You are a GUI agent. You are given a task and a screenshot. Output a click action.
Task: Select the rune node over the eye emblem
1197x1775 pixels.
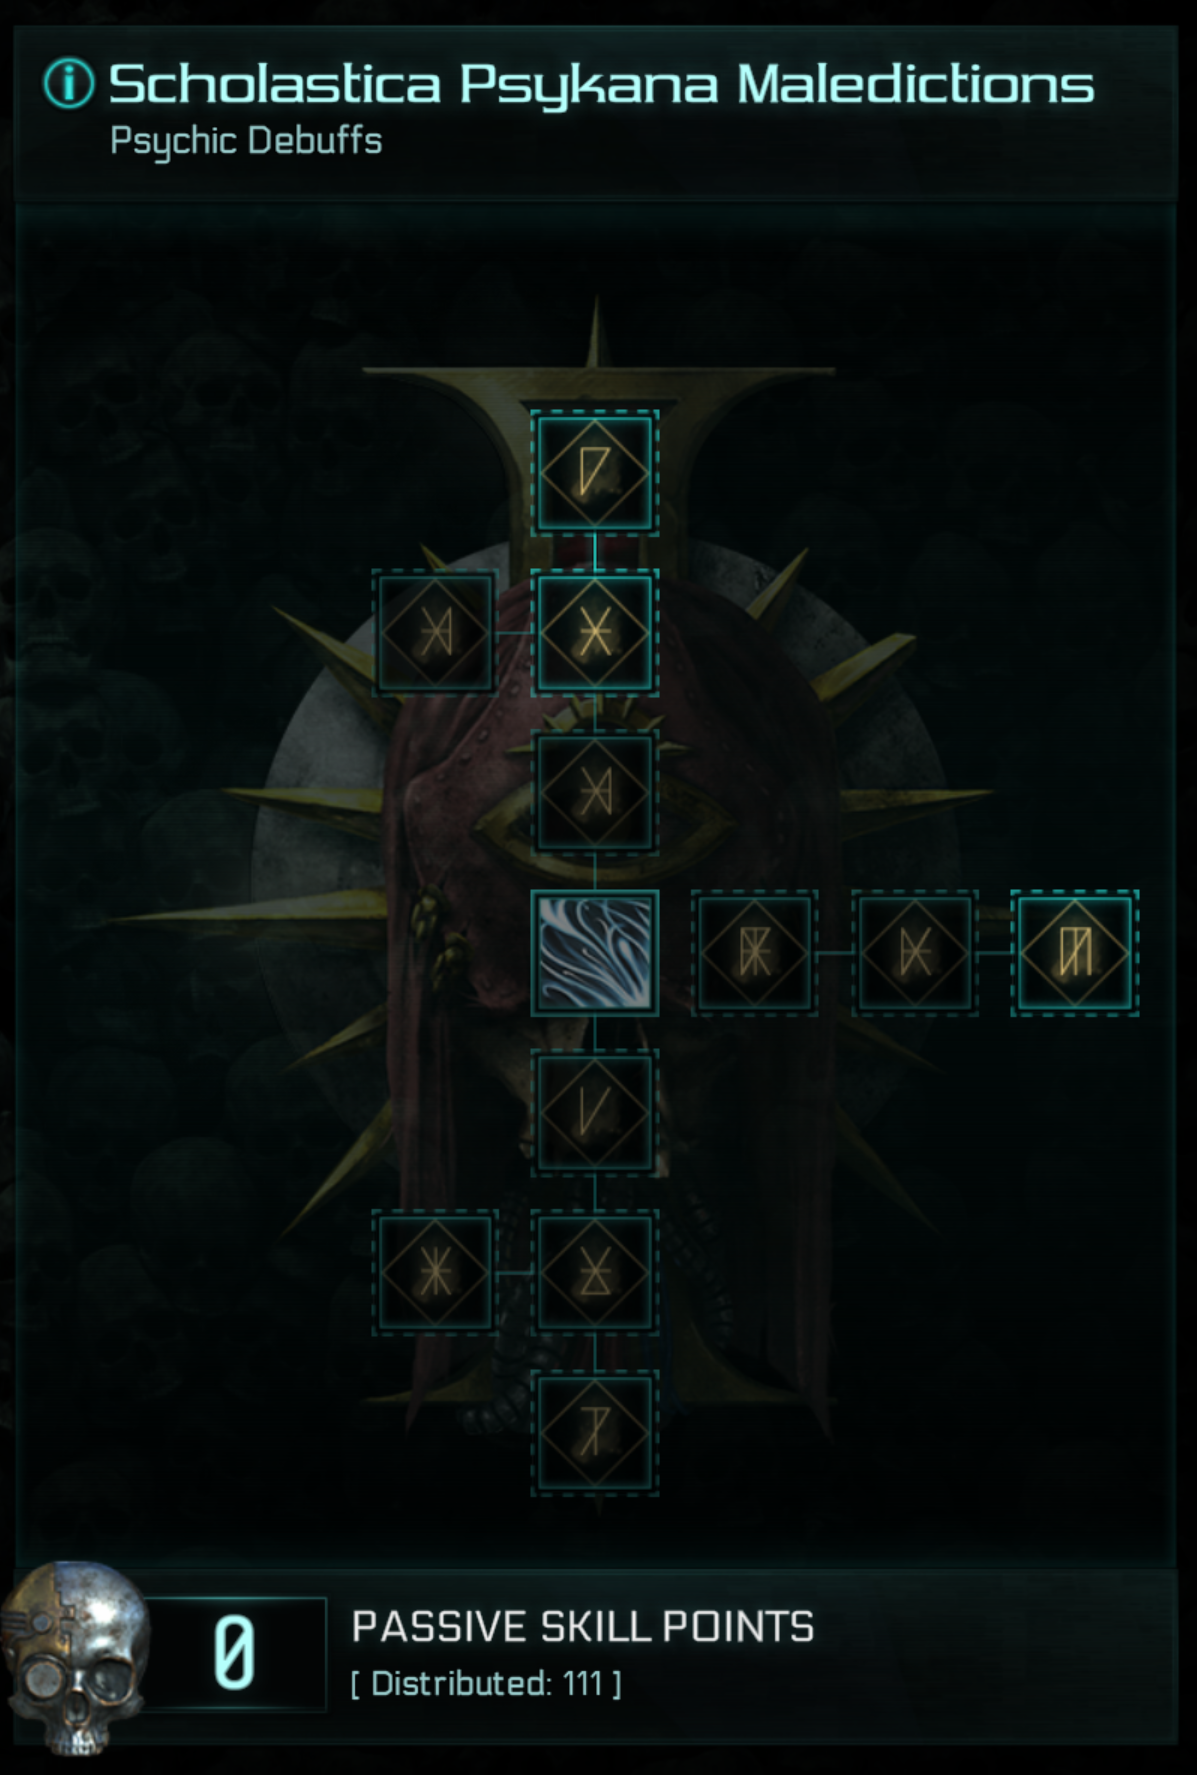[594, 793]
